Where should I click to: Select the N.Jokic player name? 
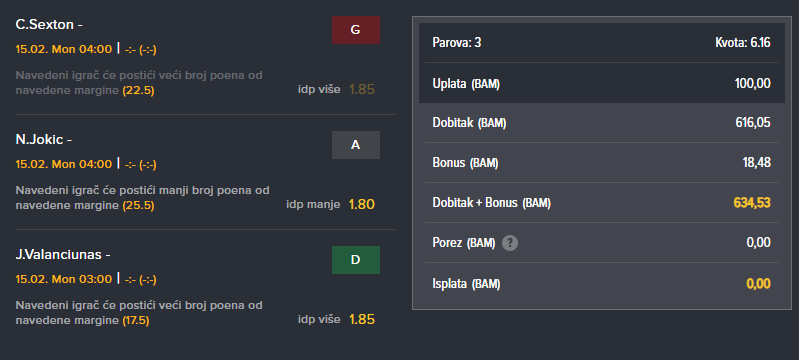(40, 139)
